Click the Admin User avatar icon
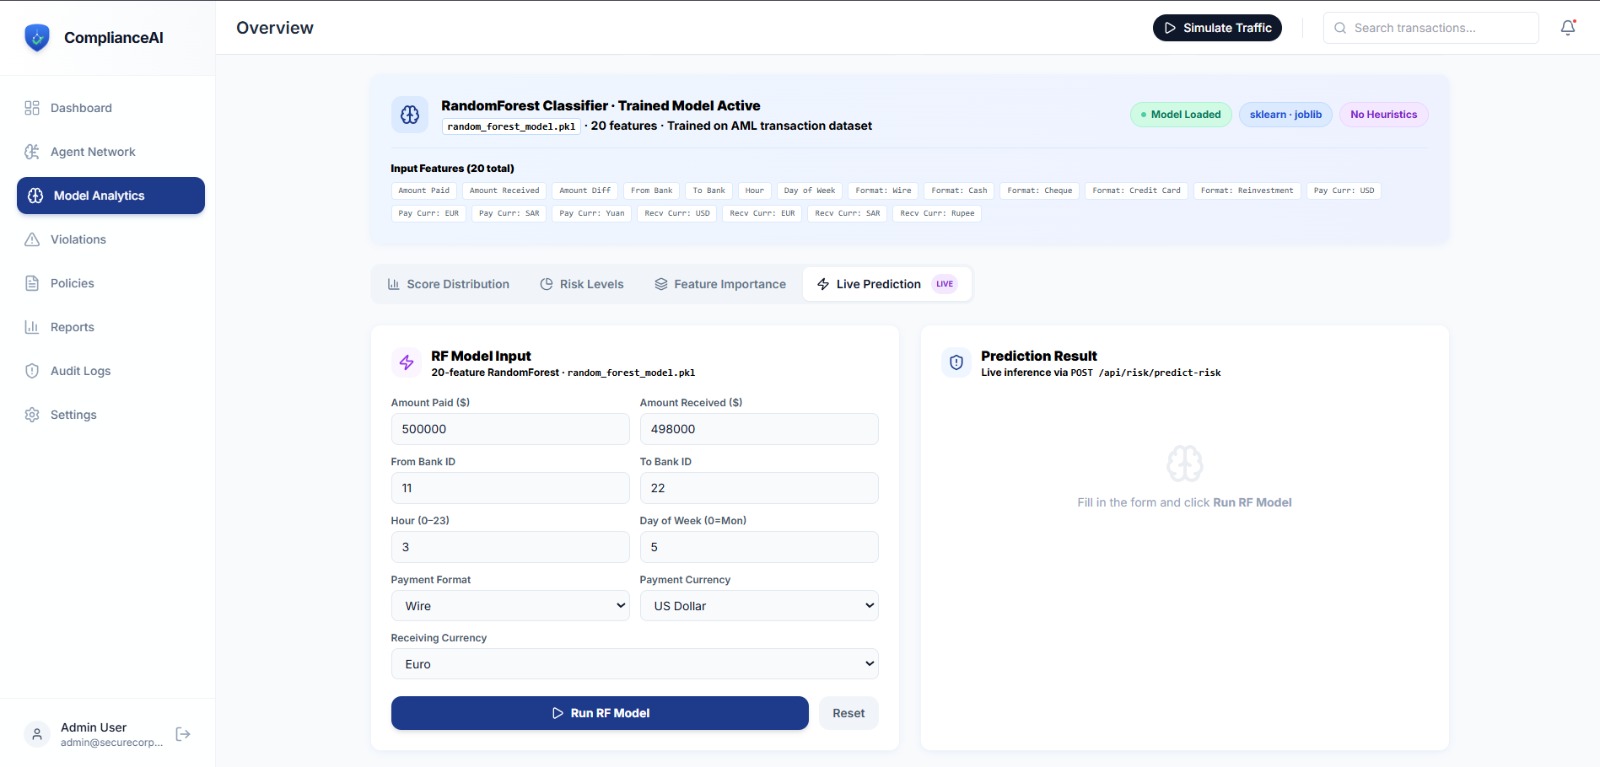The width and height of the screenshot is (1600, 767). [37, 734]
